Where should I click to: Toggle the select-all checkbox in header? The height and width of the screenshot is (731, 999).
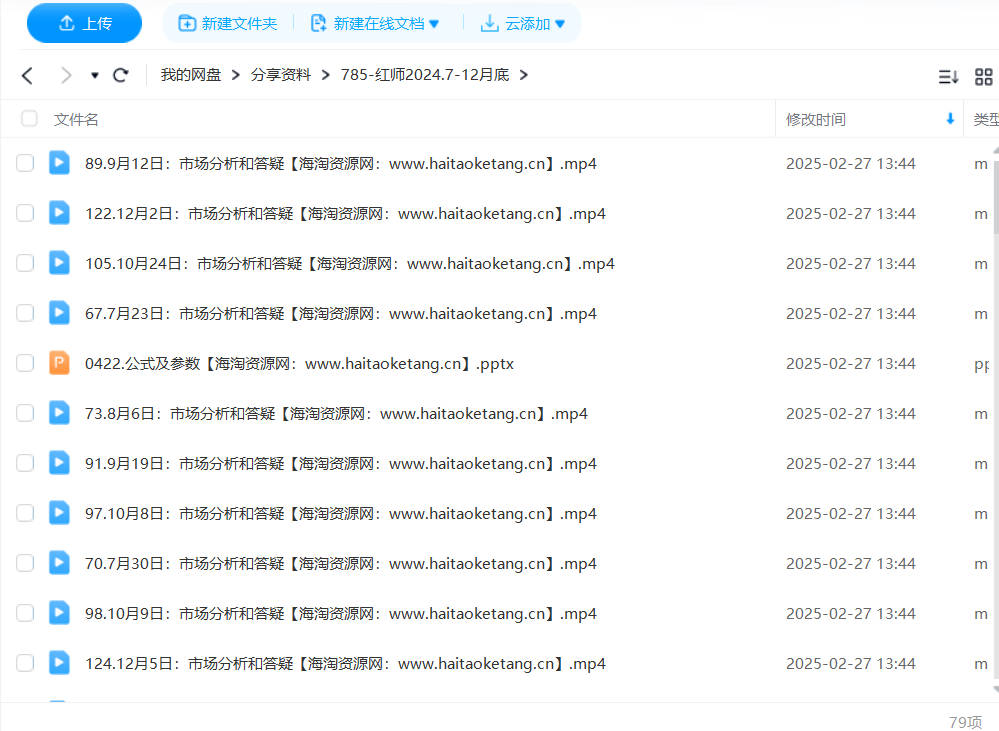[x=29, y=119]
